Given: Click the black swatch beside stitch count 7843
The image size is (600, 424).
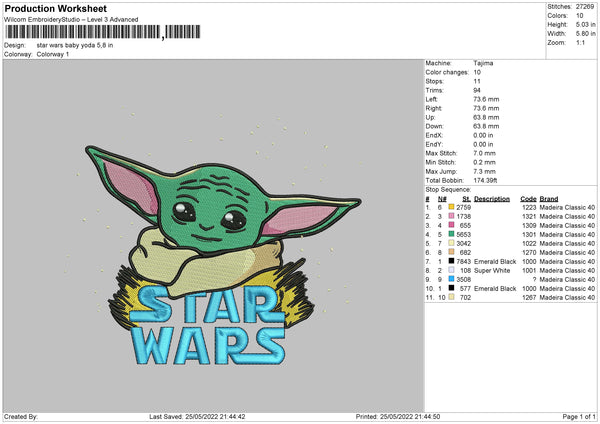Looking at the screenshot, I should coord(451,261).
